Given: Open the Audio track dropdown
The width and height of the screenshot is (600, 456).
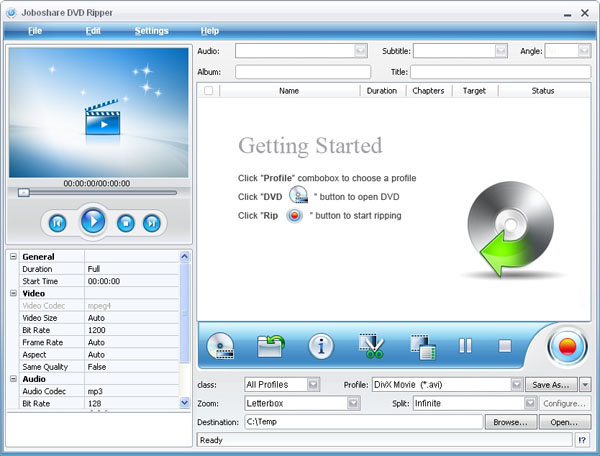Looking at the screenshot, I should [x=360, y=50].
